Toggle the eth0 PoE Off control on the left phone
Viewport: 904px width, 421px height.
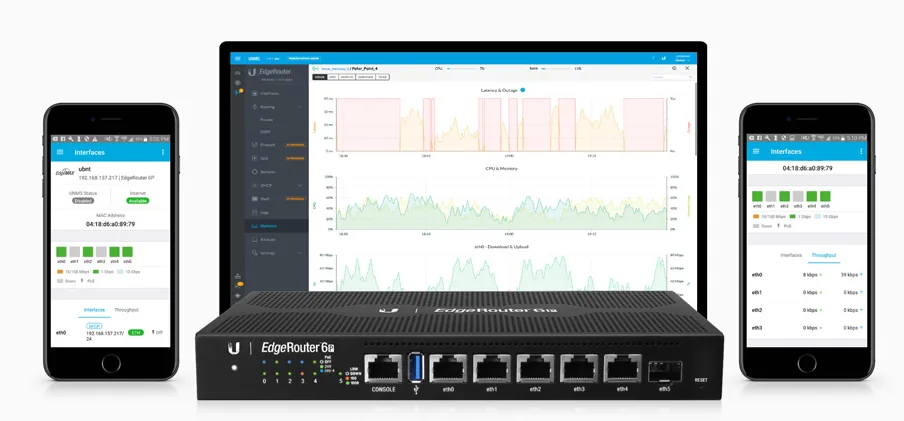tap(157, 332)
